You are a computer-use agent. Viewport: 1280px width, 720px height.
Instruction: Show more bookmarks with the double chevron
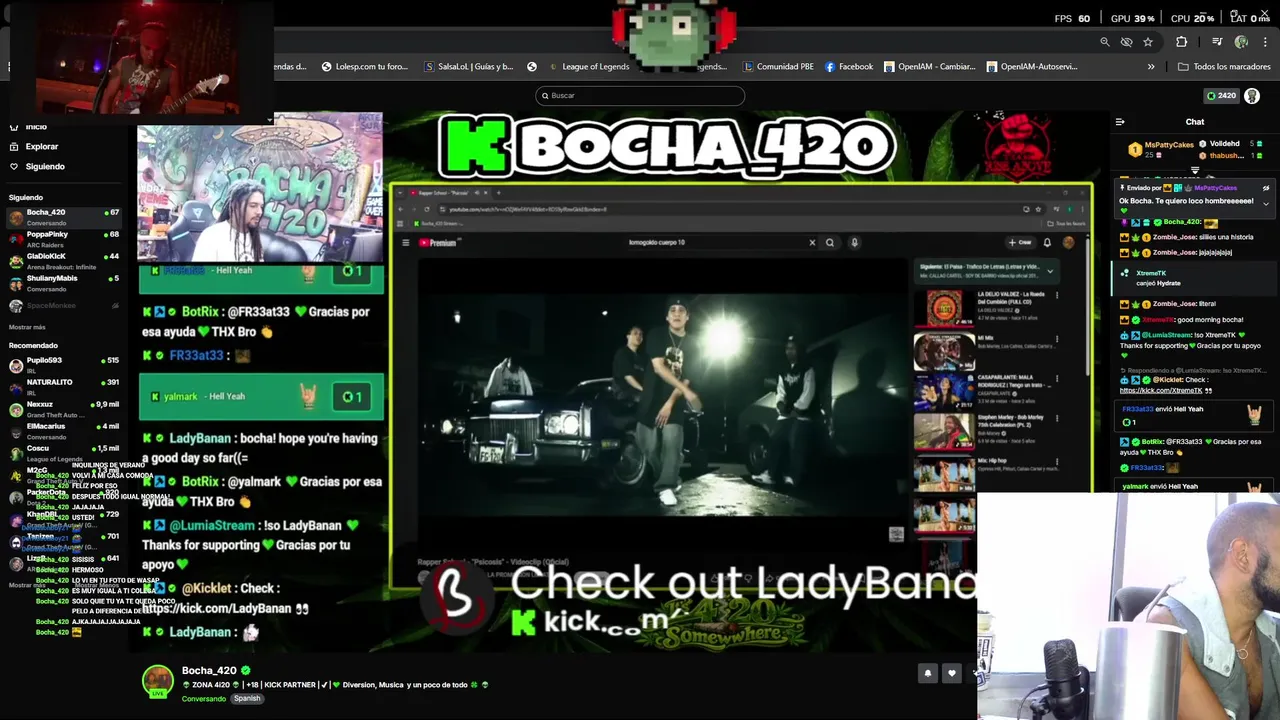[x=1151, y=67]
